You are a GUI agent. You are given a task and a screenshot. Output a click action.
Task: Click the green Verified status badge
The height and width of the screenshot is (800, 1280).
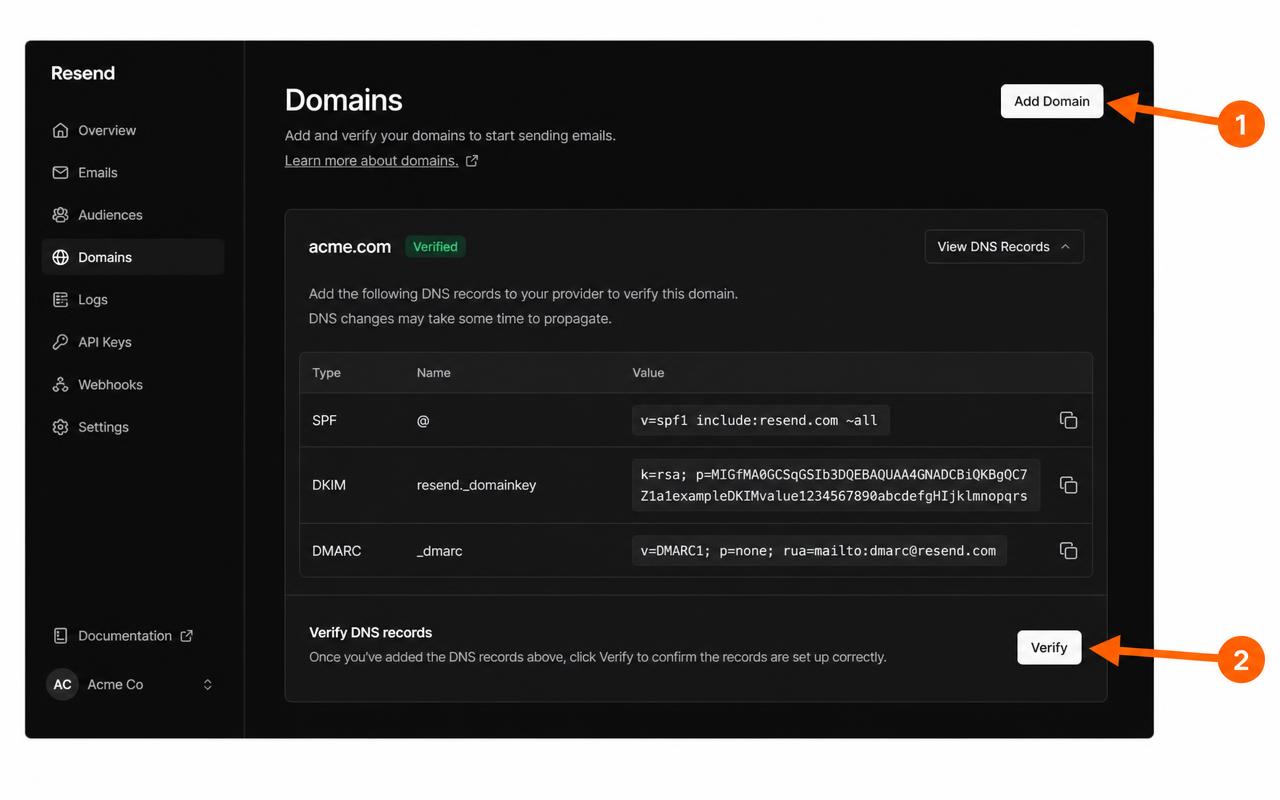click(435, 247)
